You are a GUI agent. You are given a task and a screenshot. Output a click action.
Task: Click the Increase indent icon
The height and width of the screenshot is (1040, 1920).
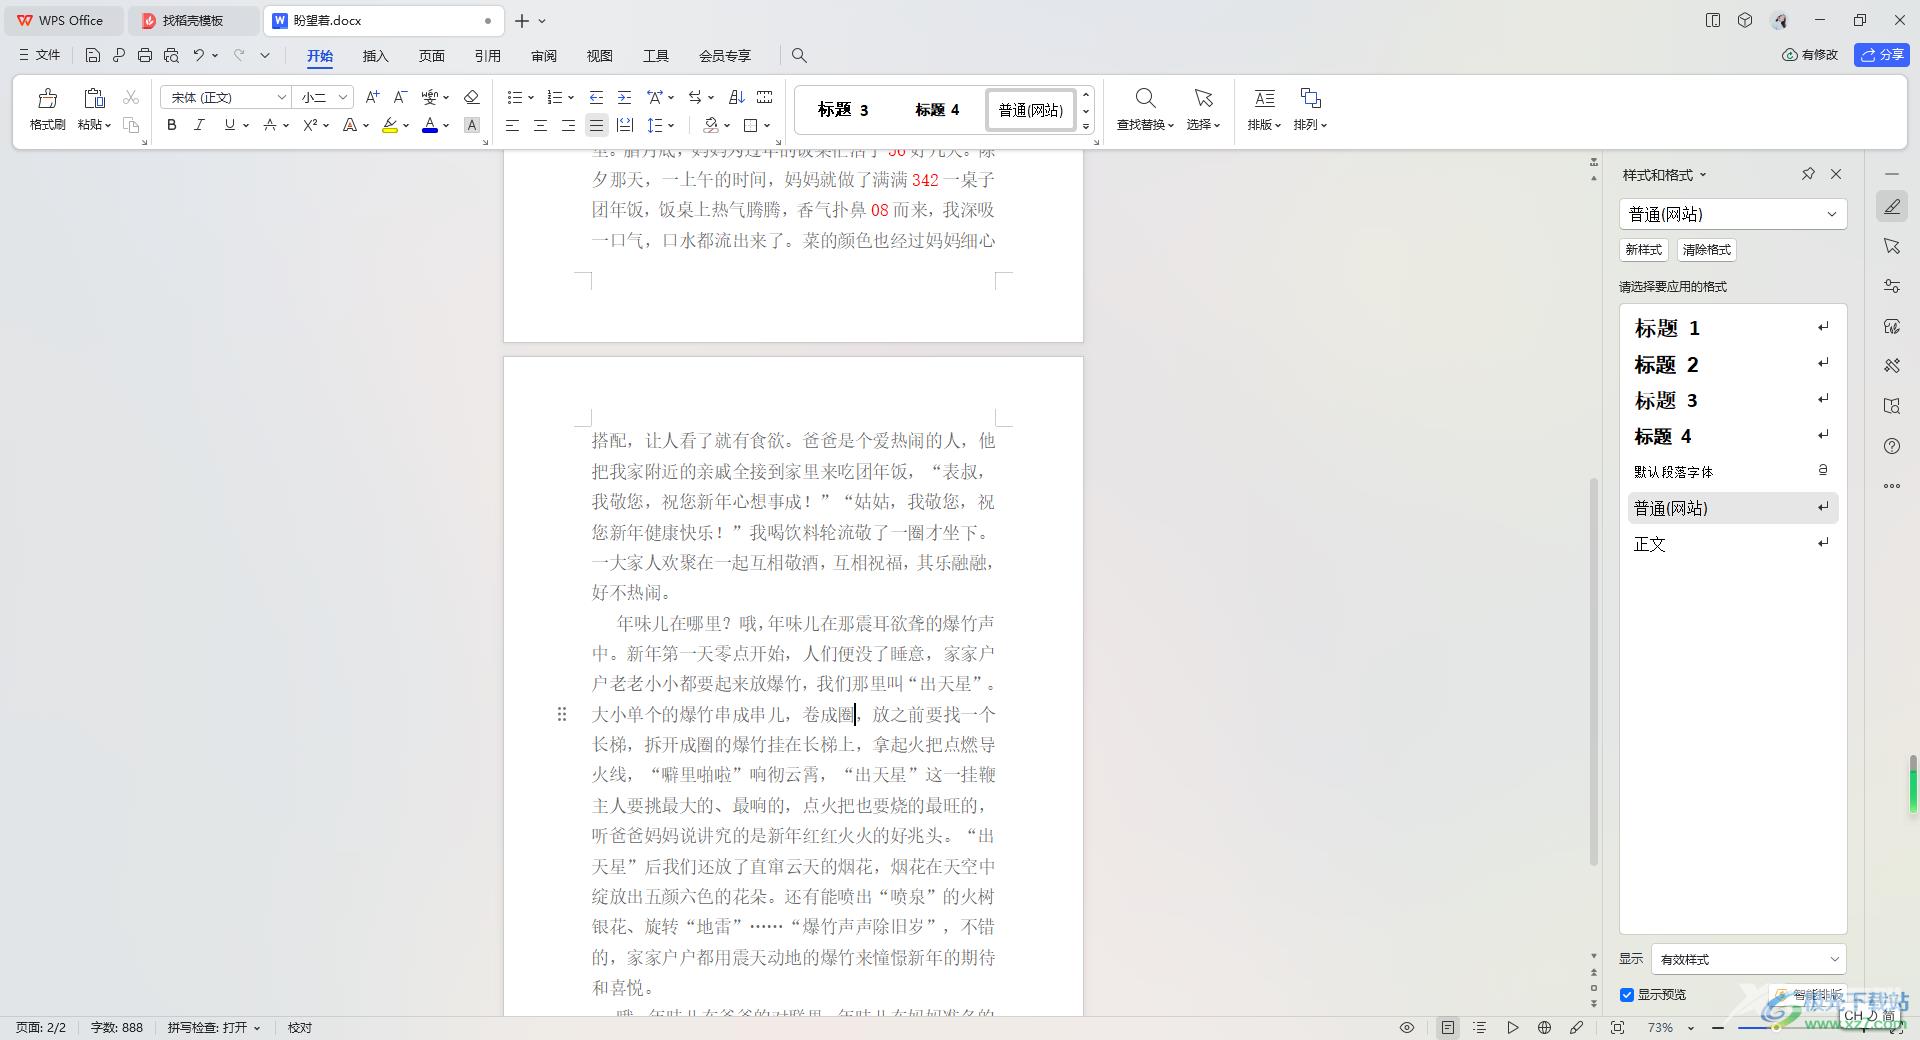click(624, 97)
